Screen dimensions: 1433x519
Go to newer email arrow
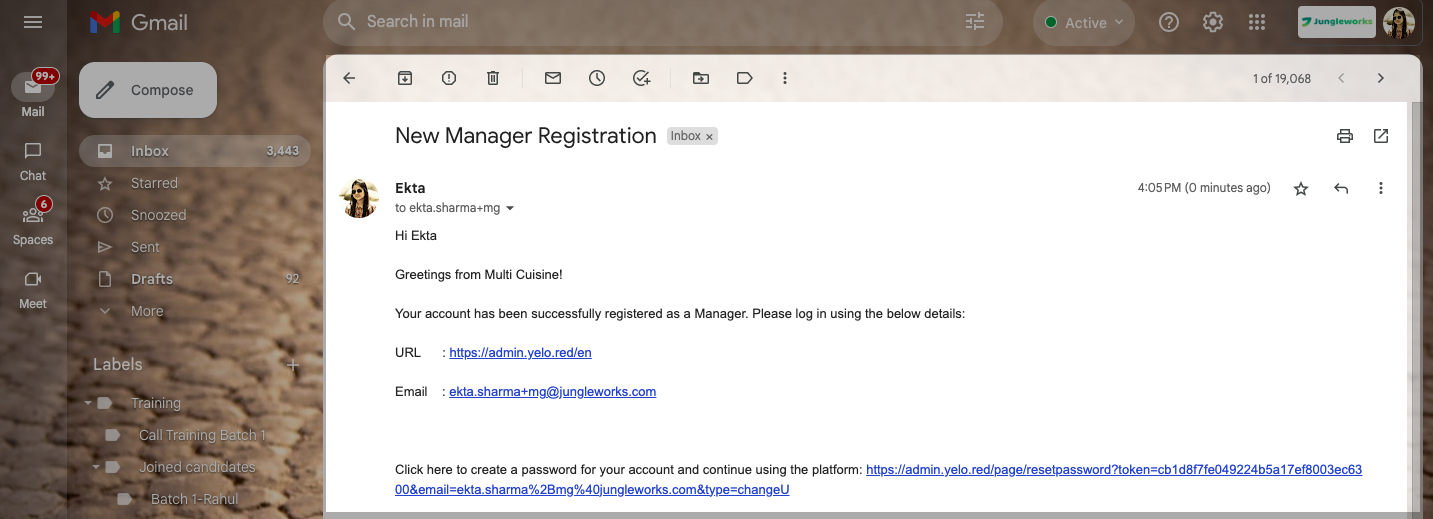coord(1342,78)
